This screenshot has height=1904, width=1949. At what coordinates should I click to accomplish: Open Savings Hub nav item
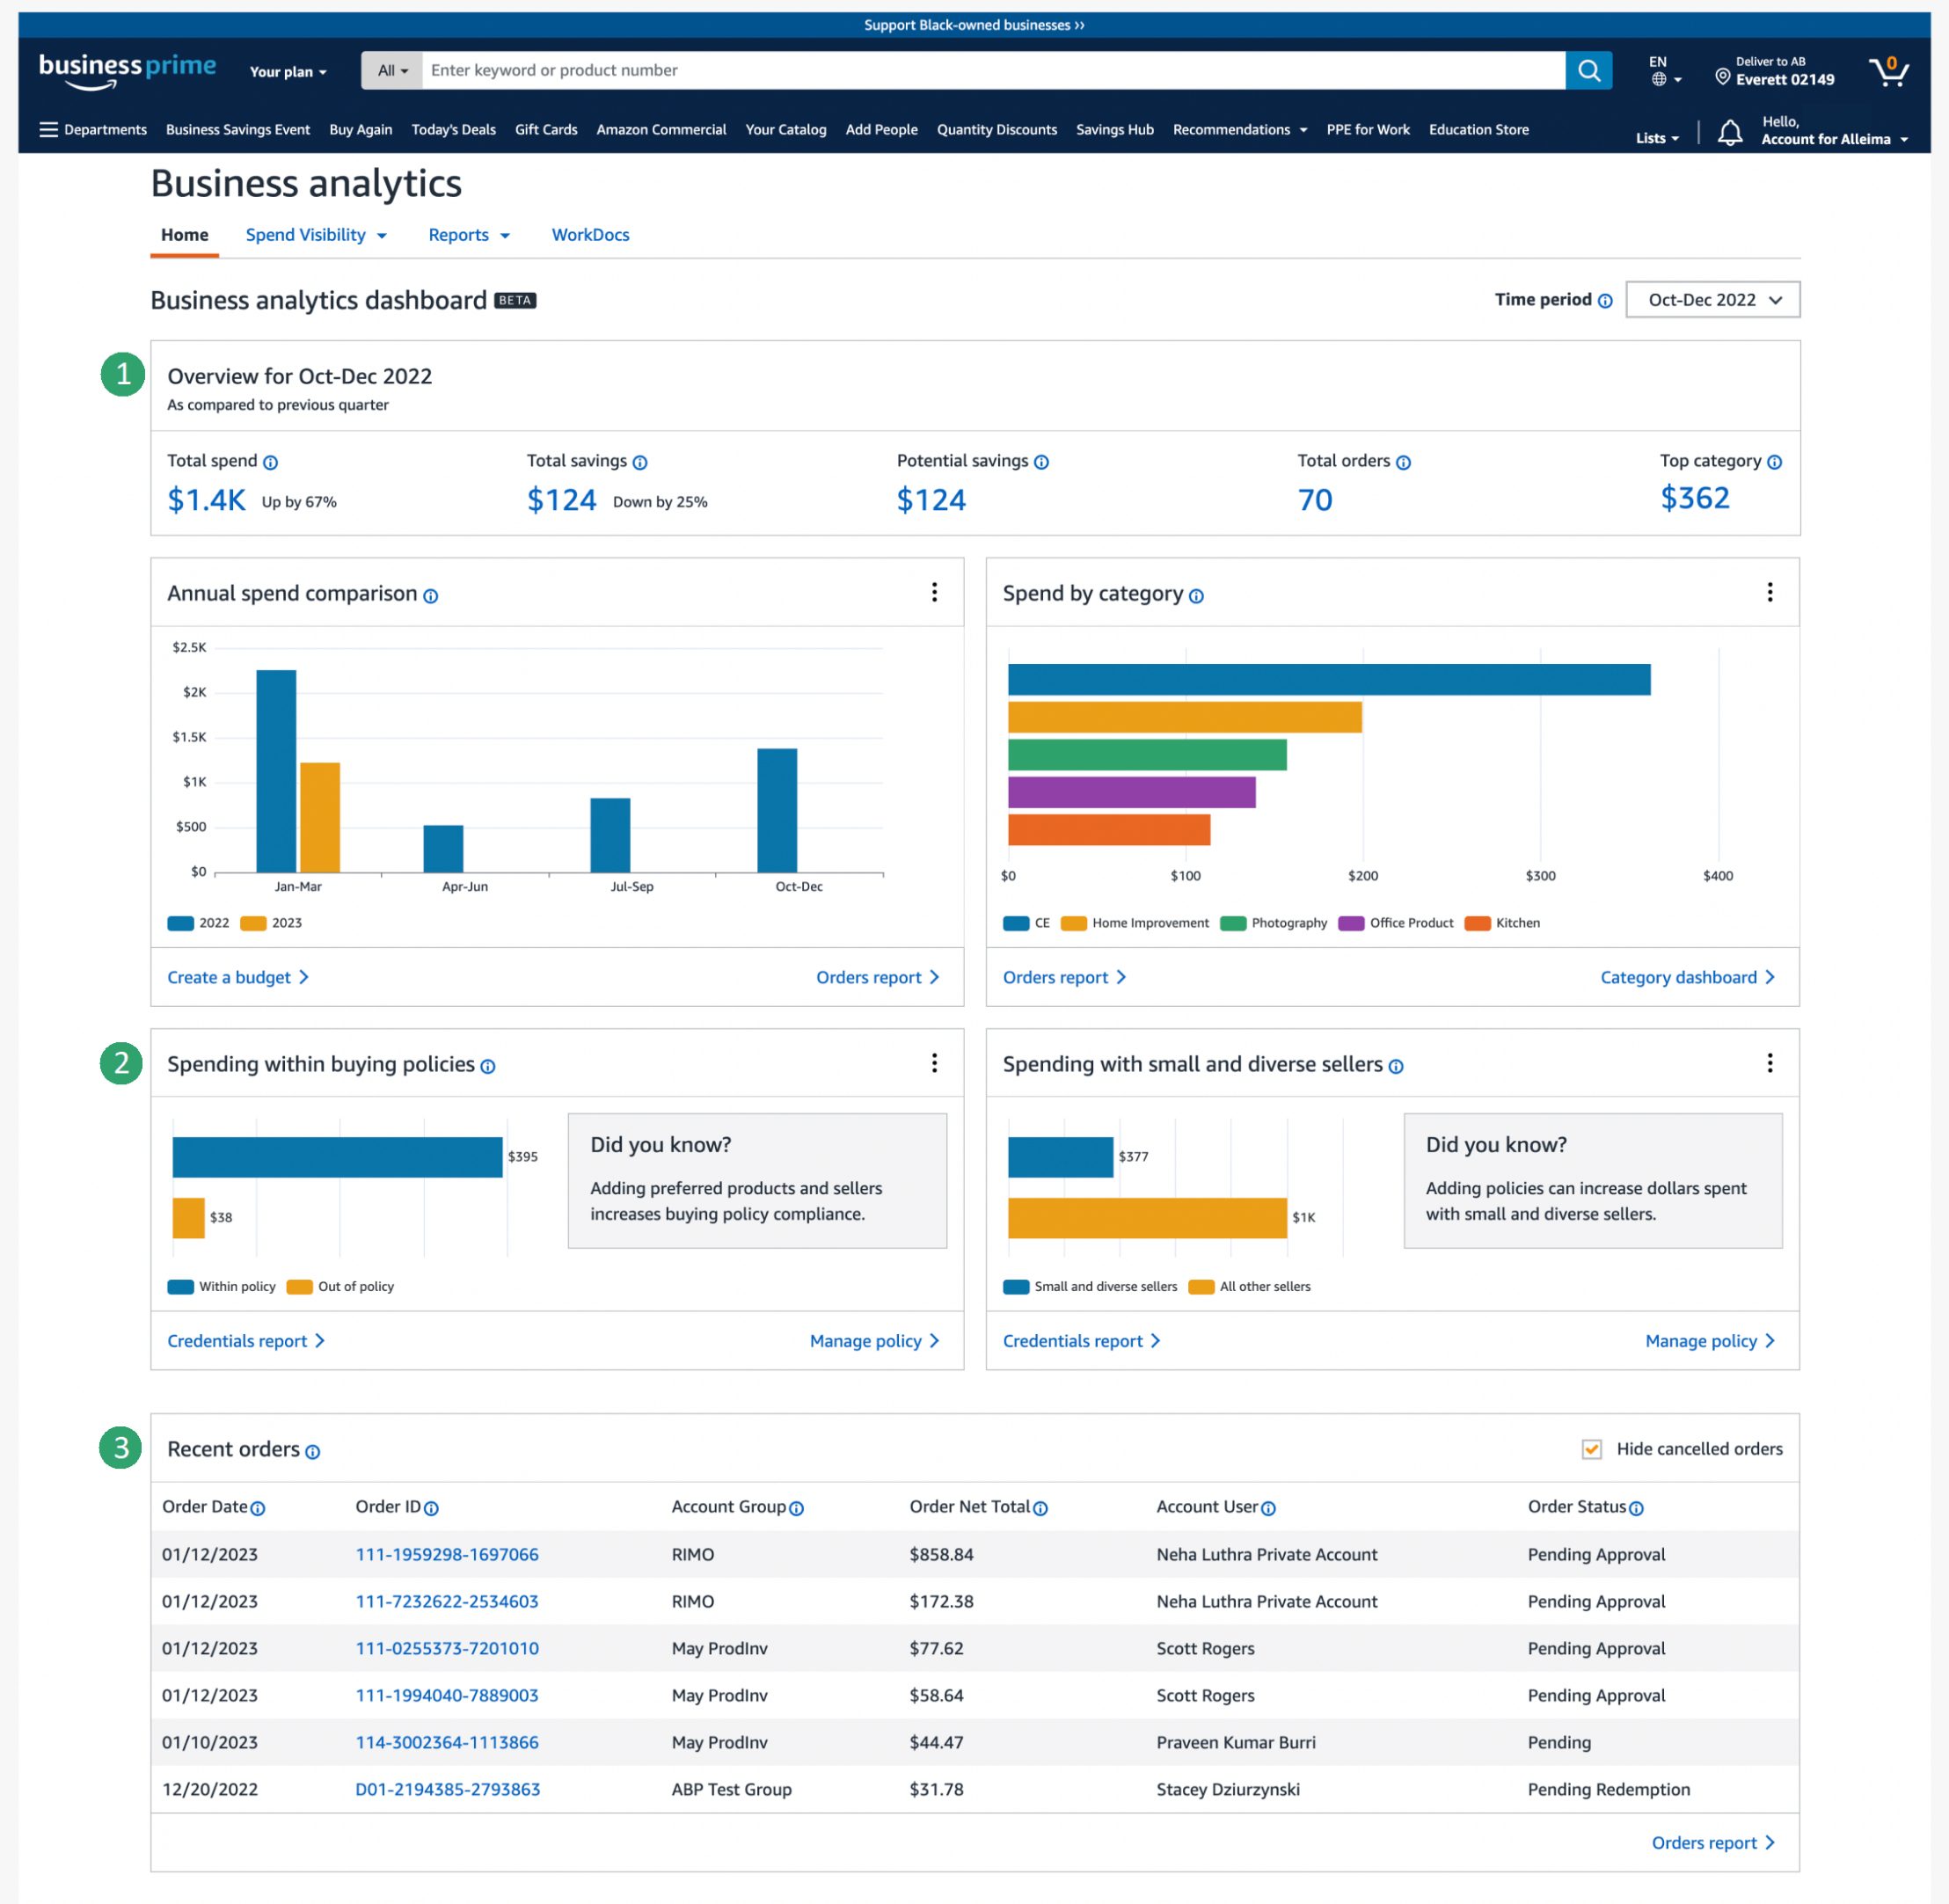tap(1114, 130)
